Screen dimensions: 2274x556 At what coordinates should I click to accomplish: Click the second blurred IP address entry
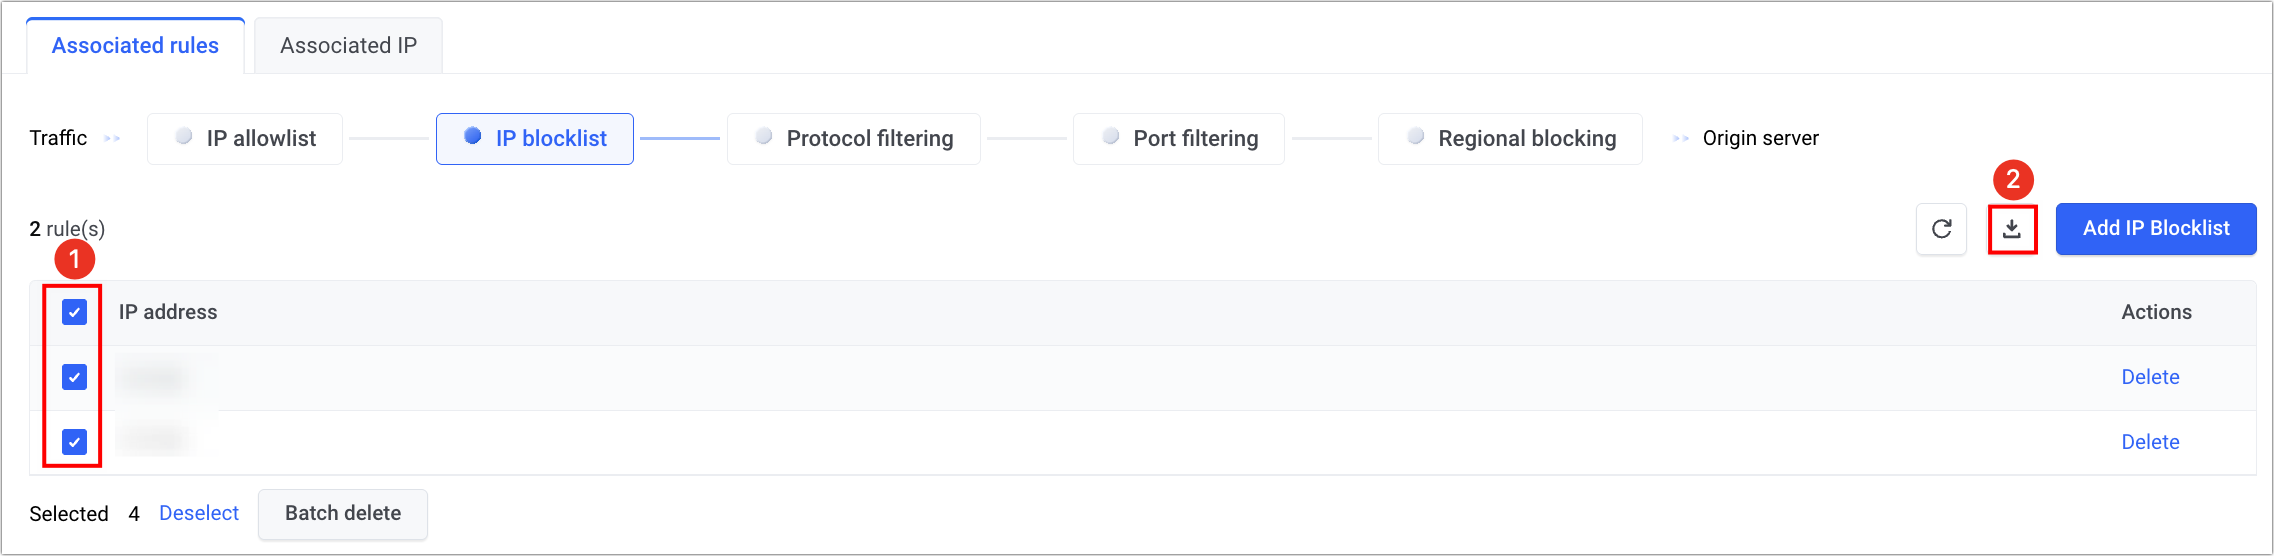(153, 440)
